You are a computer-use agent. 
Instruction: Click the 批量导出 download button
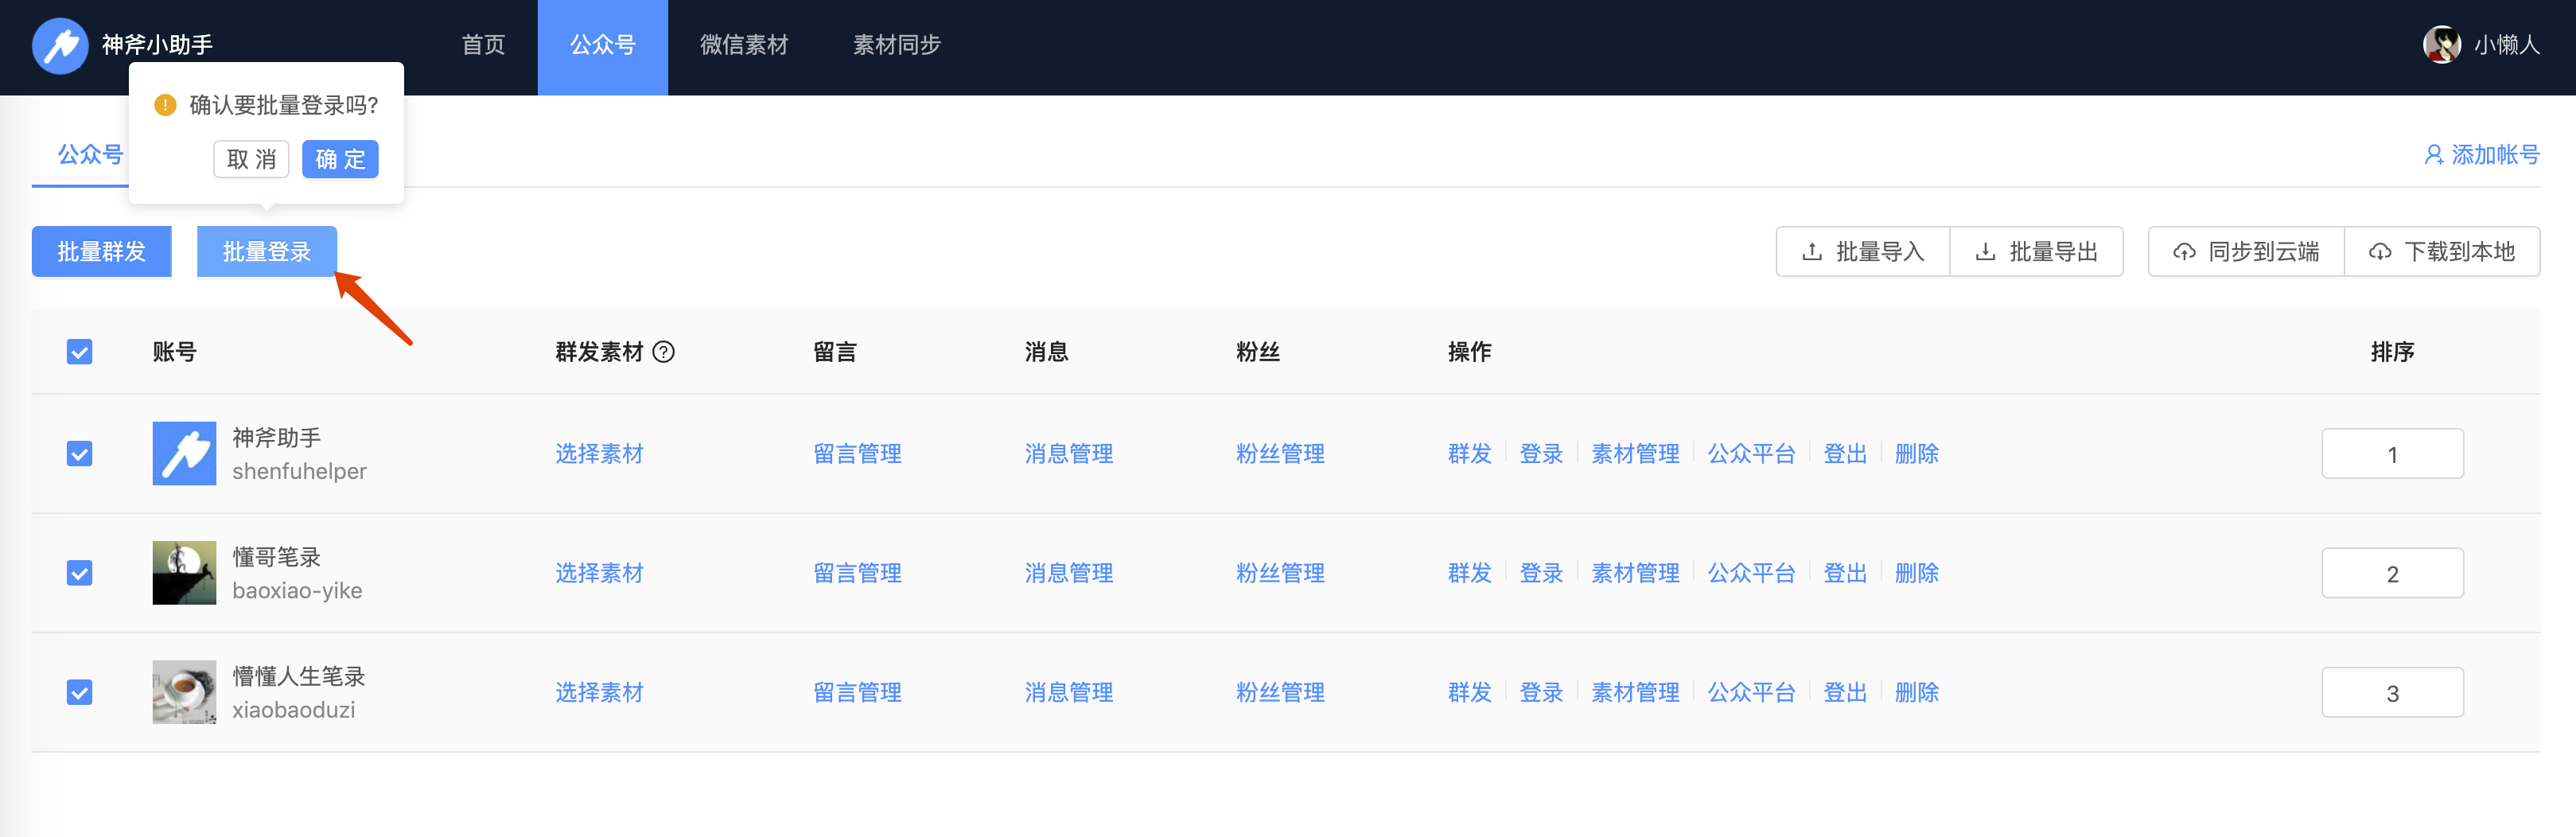coord(2036,252)
